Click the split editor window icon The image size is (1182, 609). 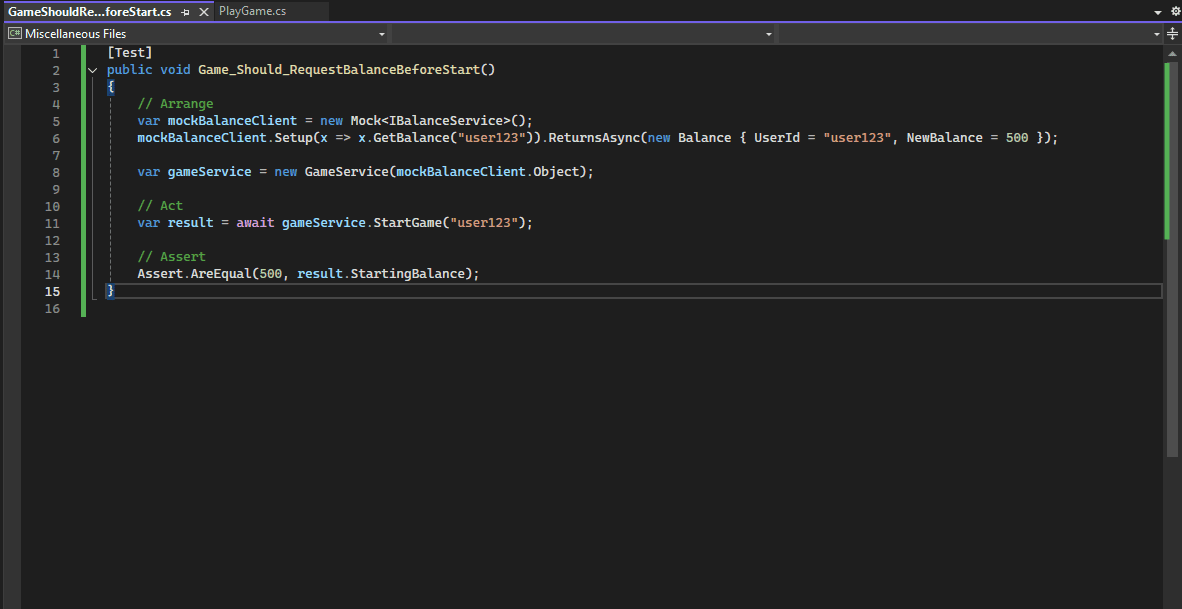pyautogui.click(x=1172, y=34)
